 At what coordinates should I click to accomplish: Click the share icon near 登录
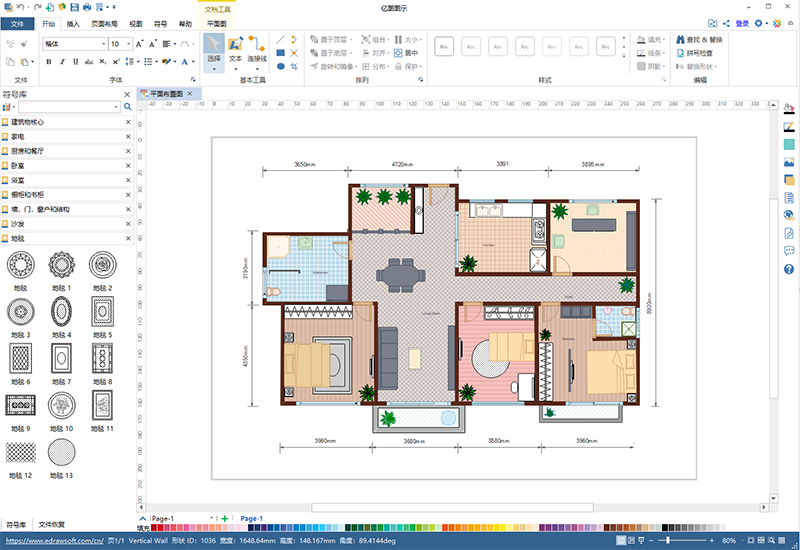tap(726, 23)
